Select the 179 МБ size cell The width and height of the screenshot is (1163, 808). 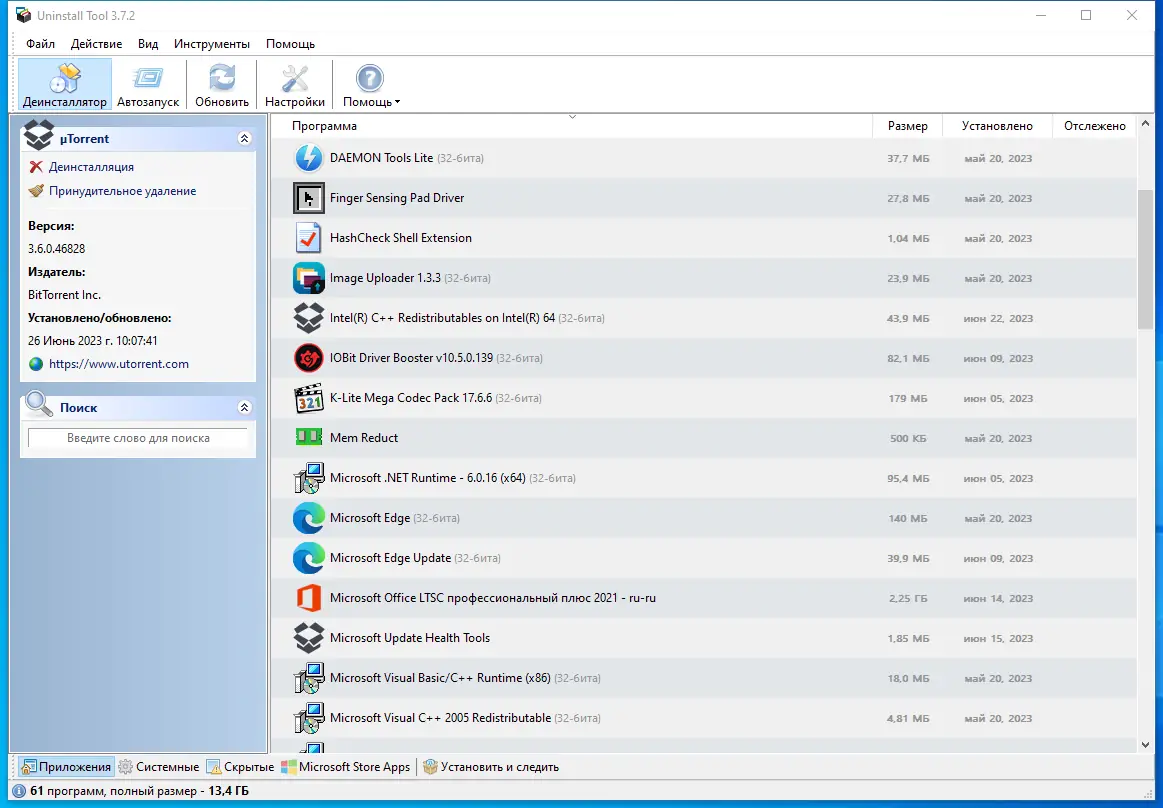908,398
